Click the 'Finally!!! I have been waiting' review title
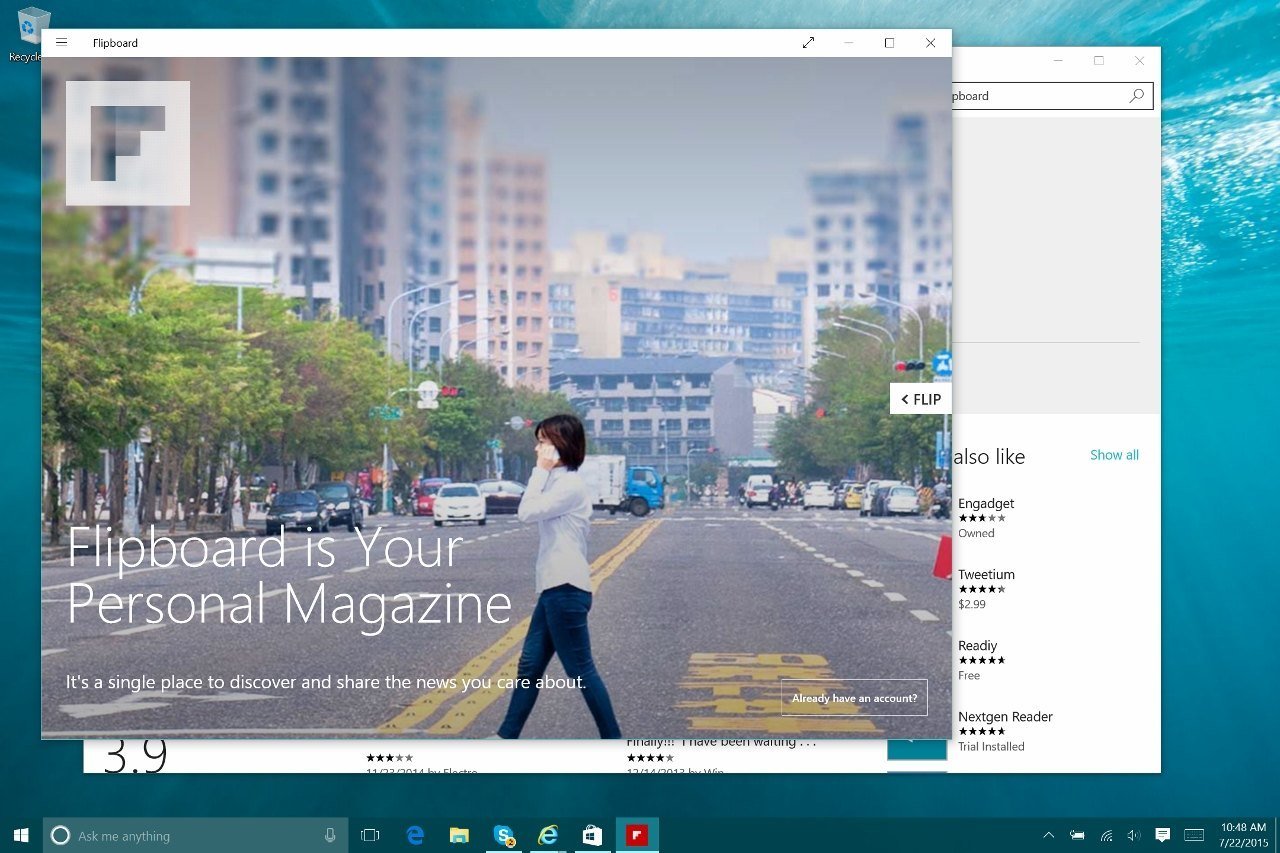This screenshot has height=853, width=1280. pos(722,743)
